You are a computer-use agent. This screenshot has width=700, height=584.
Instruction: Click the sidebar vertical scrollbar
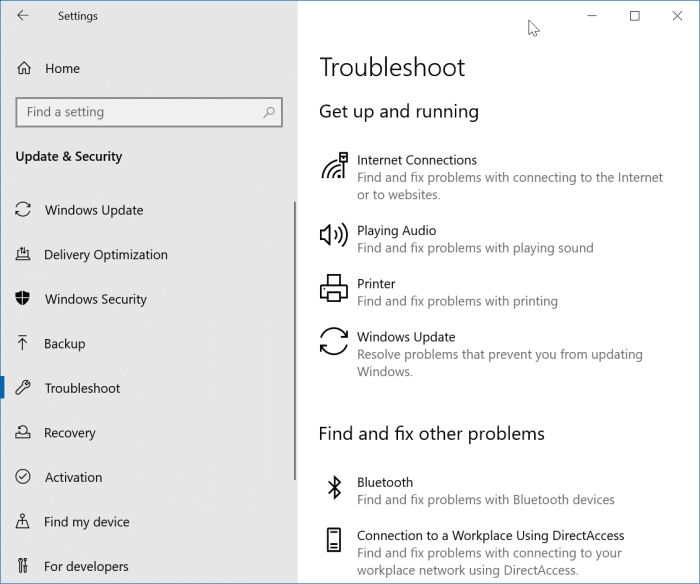point(295,341)
